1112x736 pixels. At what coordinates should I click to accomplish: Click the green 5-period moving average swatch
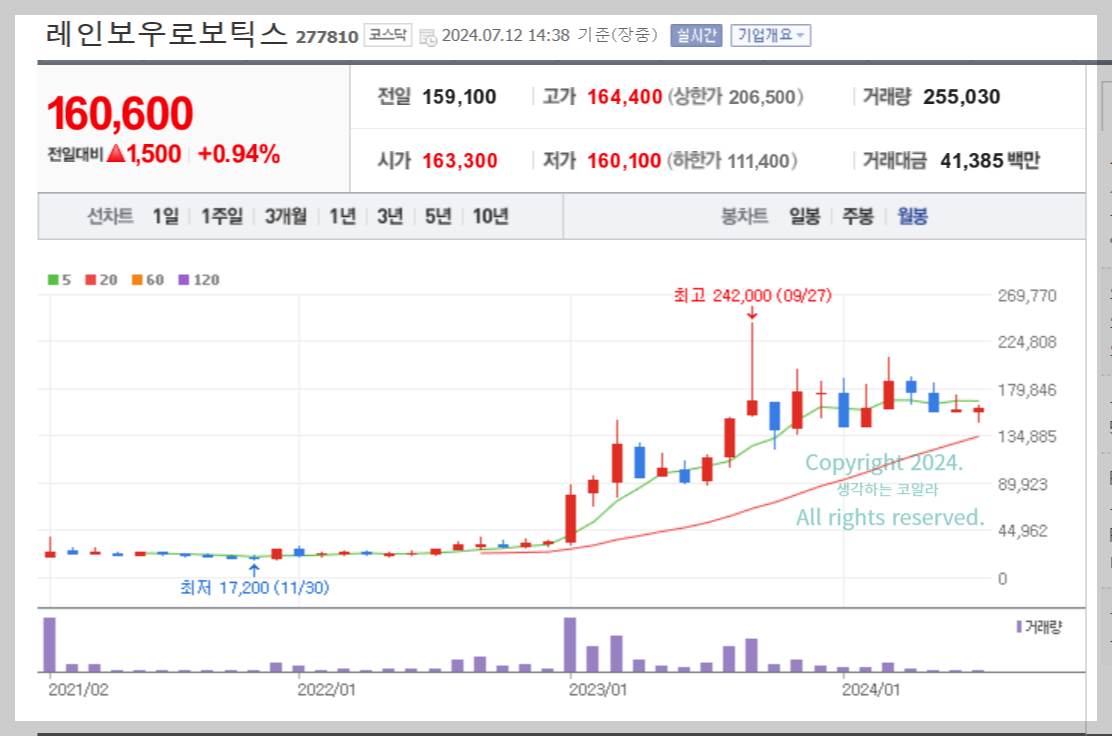[x=53, y=280]
